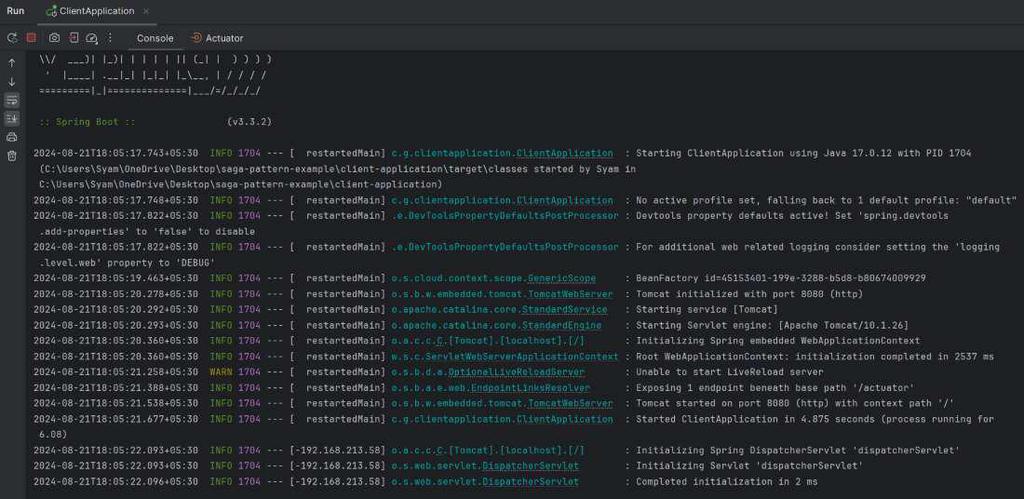The height and width of the screenshot is (499, 1024).
Task: Click timestamp '2024-08-21T18:05:19.463+05:30'
Action: [116, 278]
